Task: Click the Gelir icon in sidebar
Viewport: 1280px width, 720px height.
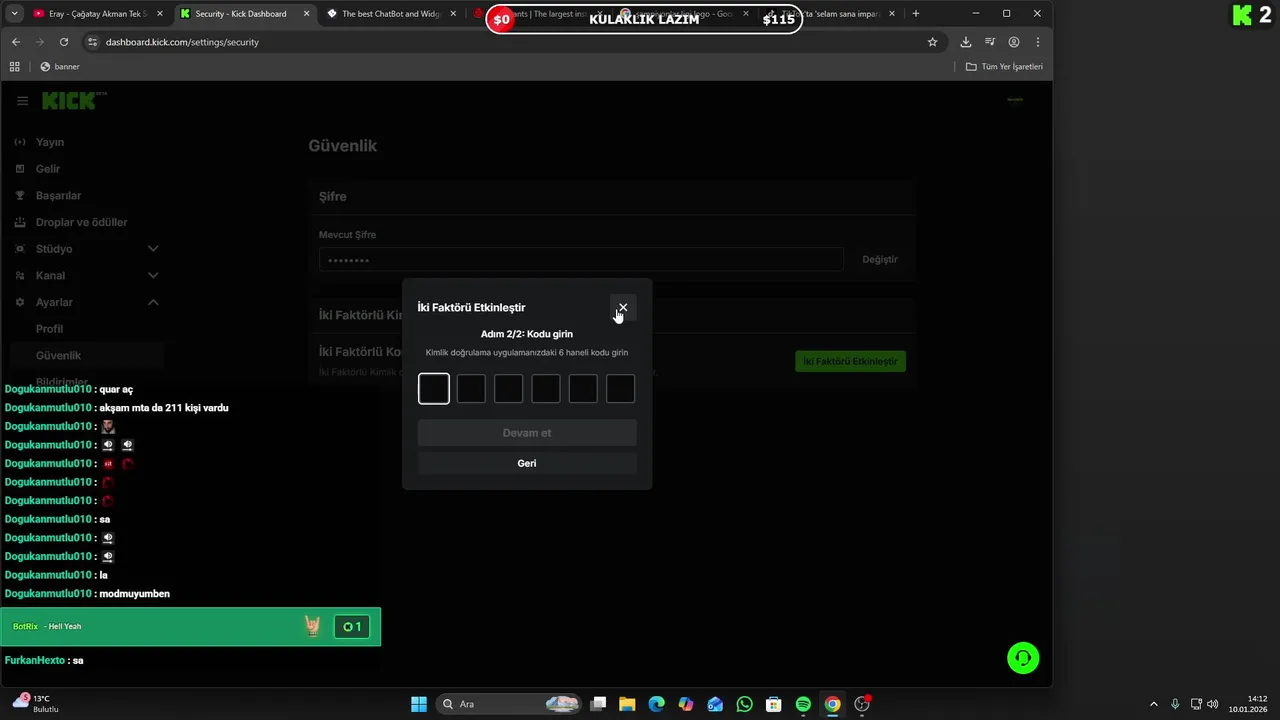Action: pyautogui.click(x=20, y=169)
